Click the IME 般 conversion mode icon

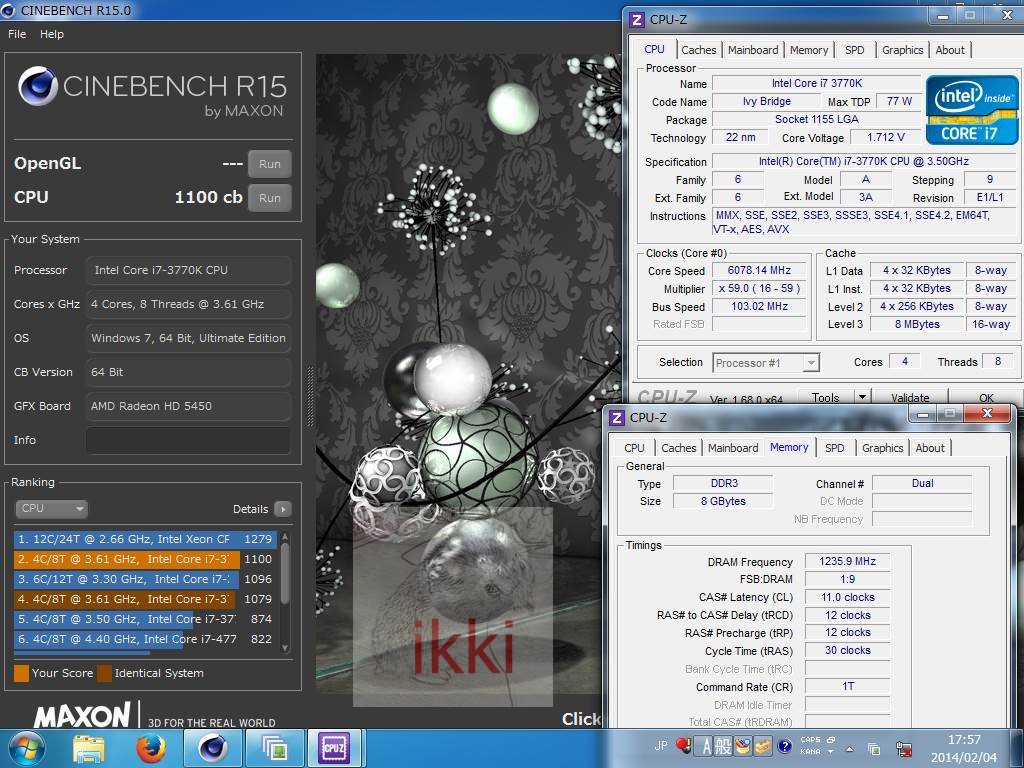(x=723, y=746)
